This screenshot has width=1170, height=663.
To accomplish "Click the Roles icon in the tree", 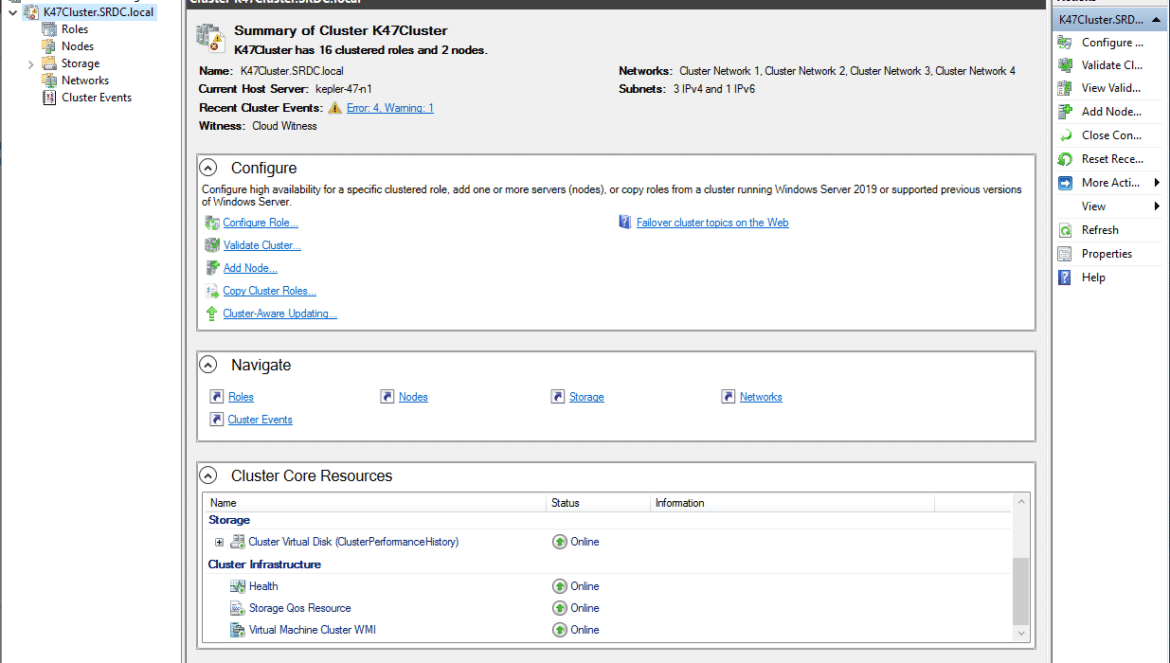I will [x=49, y=29].
